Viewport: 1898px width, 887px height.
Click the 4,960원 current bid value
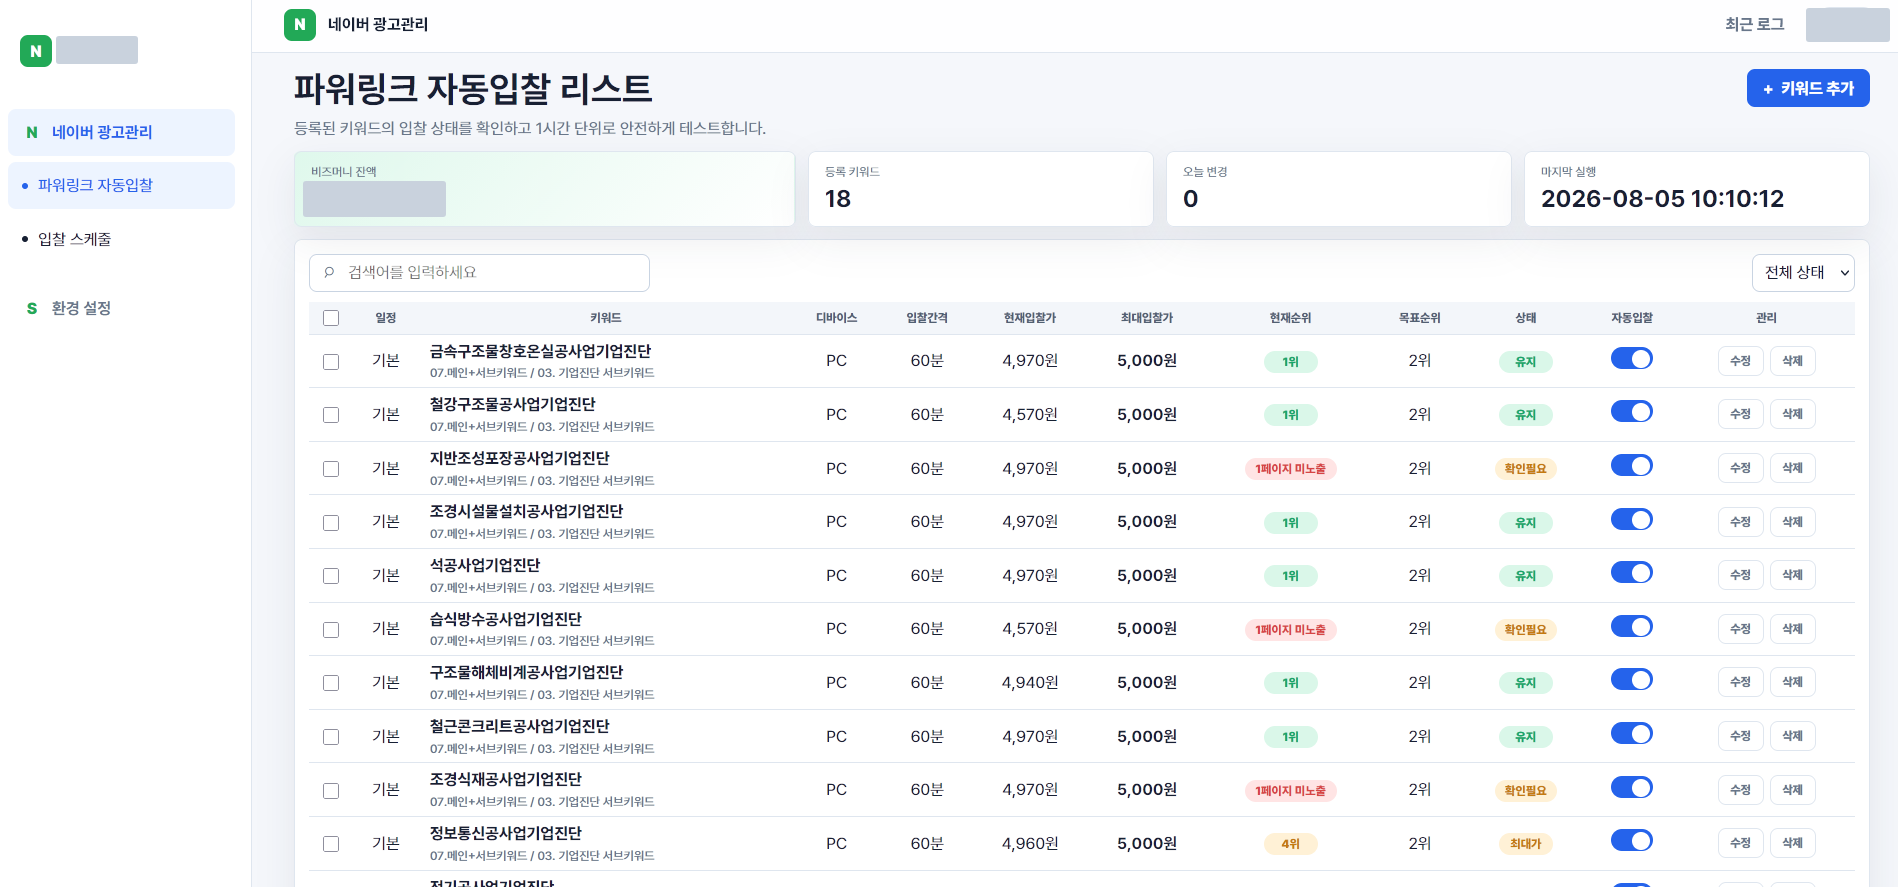pyautogui.click(x=1030, y=844)
